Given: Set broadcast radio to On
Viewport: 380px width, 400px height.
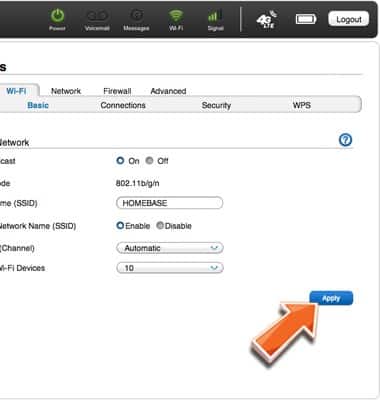Looking at the screenshot, I should [x=120, y=161].
